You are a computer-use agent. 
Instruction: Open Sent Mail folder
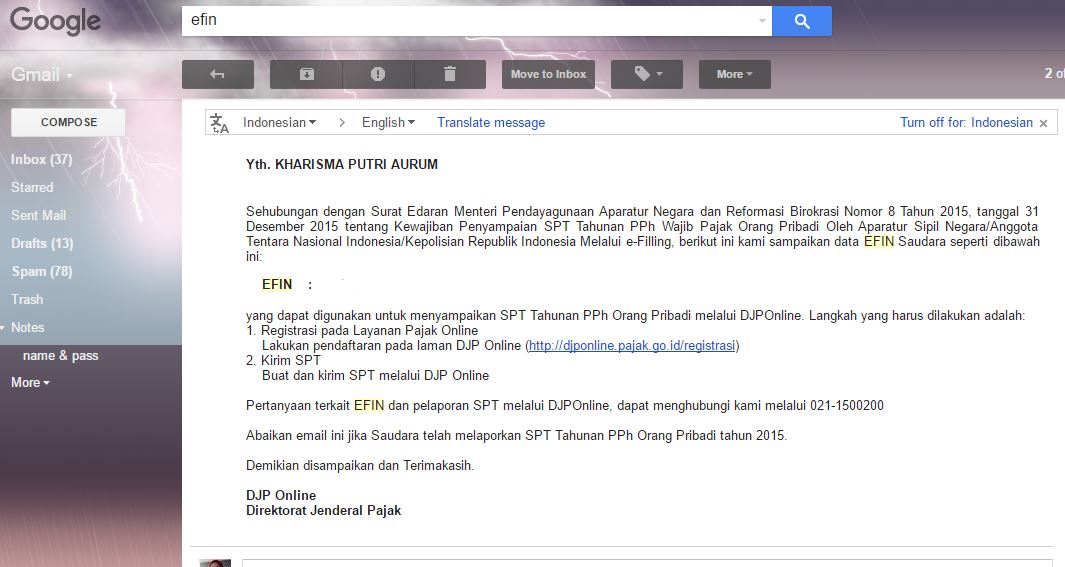[39, 215]
